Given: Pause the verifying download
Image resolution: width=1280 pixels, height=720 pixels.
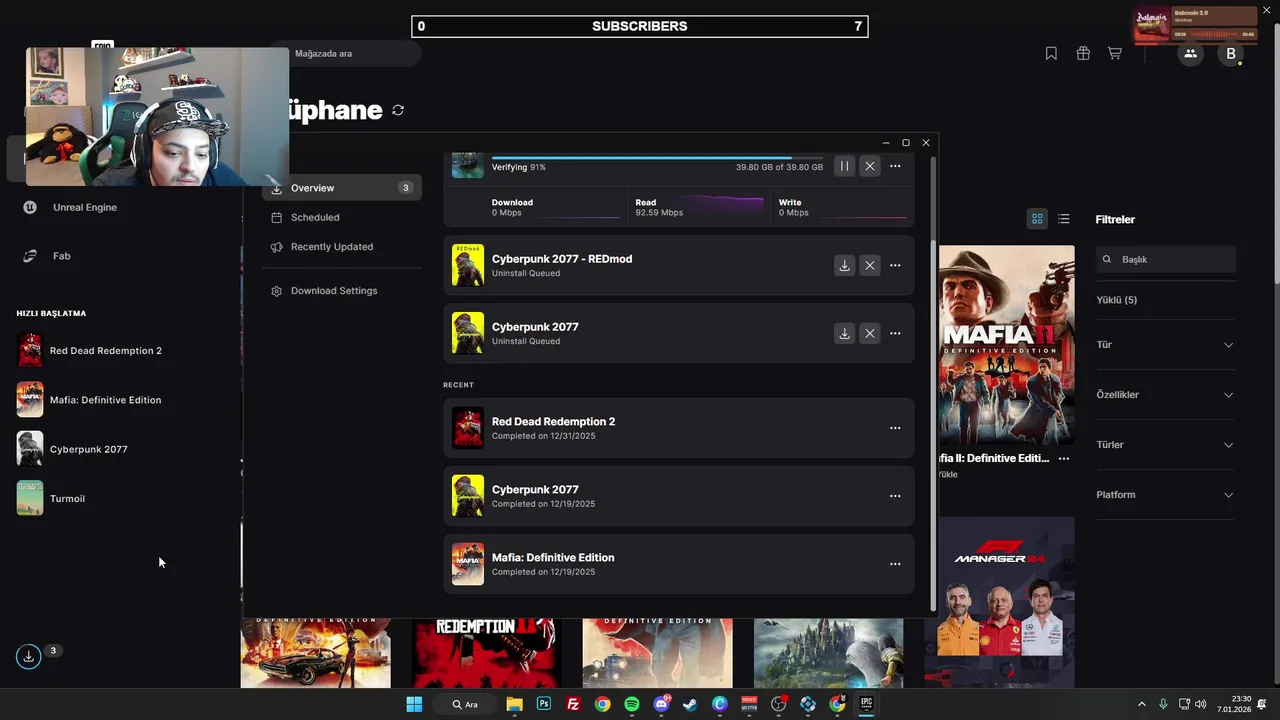Looking at the screenshot, I should click(x=844, y=166).
